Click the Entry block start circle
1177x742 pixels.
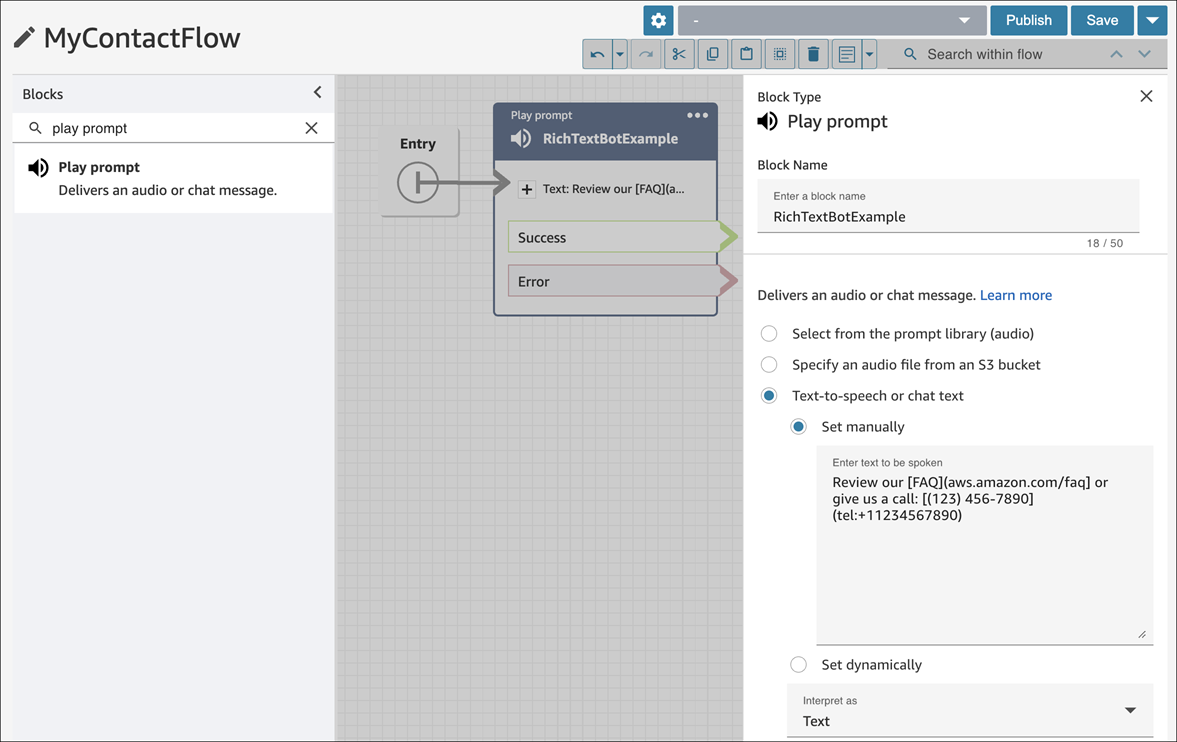(418, 182)
